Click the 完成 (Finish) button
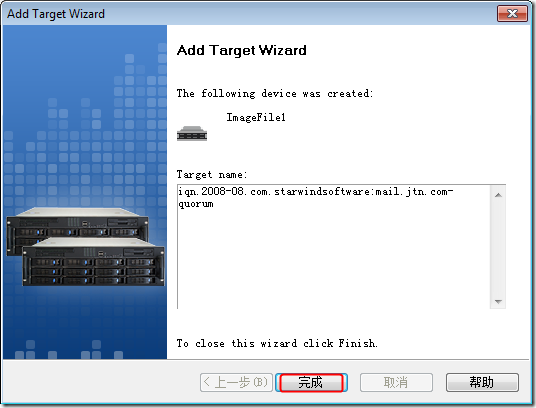Viewport: 536px width, 408px height. (x=311, y=382)
